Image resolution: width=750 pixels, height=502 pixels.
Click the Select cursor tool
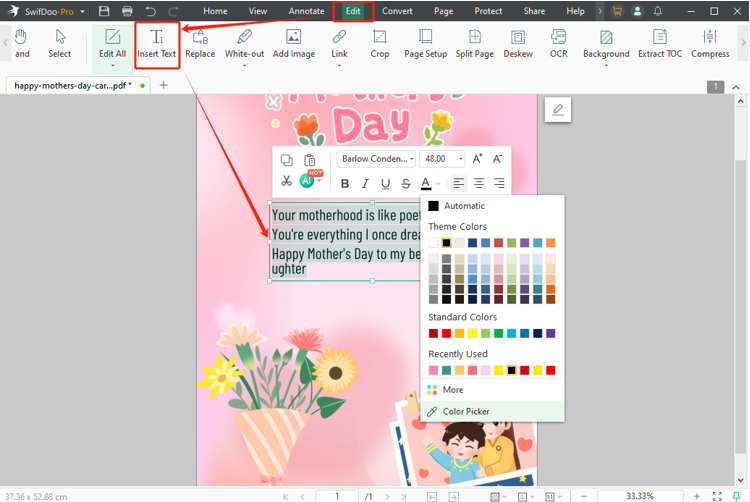(x=60, y=44)
